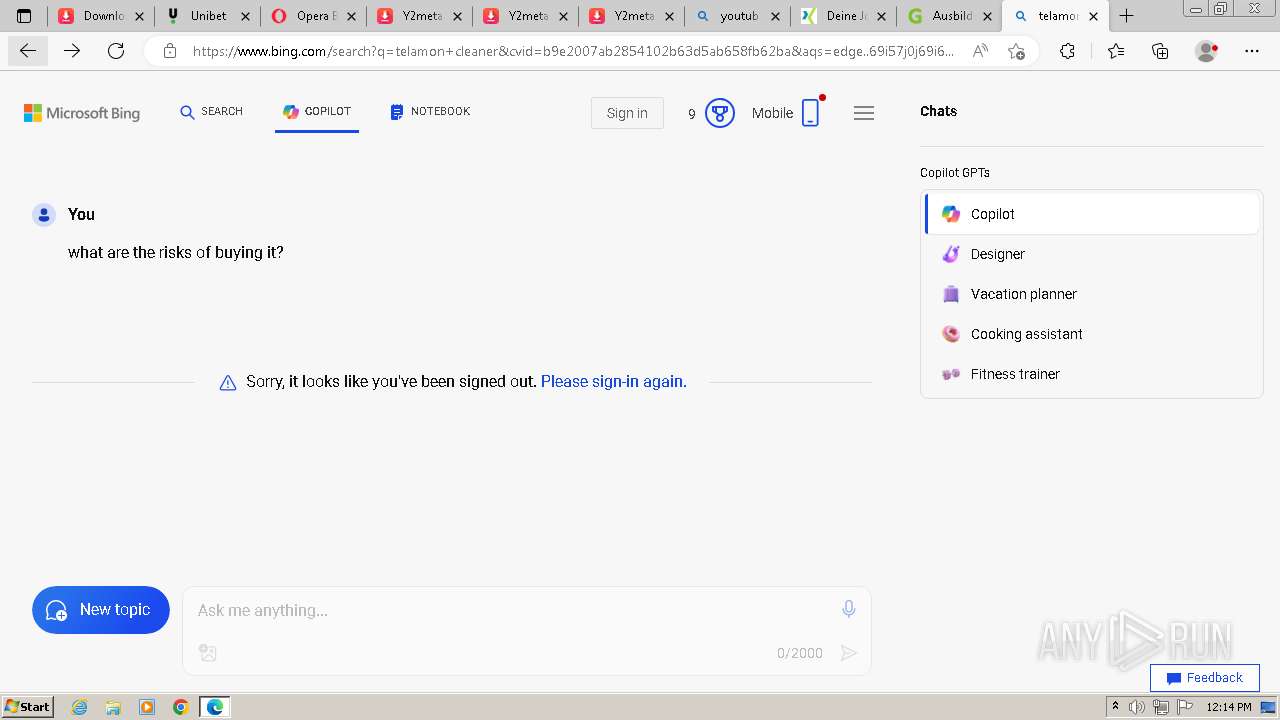Viewport: 1280px width, 720px height.
Task: Select Cooking assistant GPT
Action: pyautogui.click(x=1092, y=334)
